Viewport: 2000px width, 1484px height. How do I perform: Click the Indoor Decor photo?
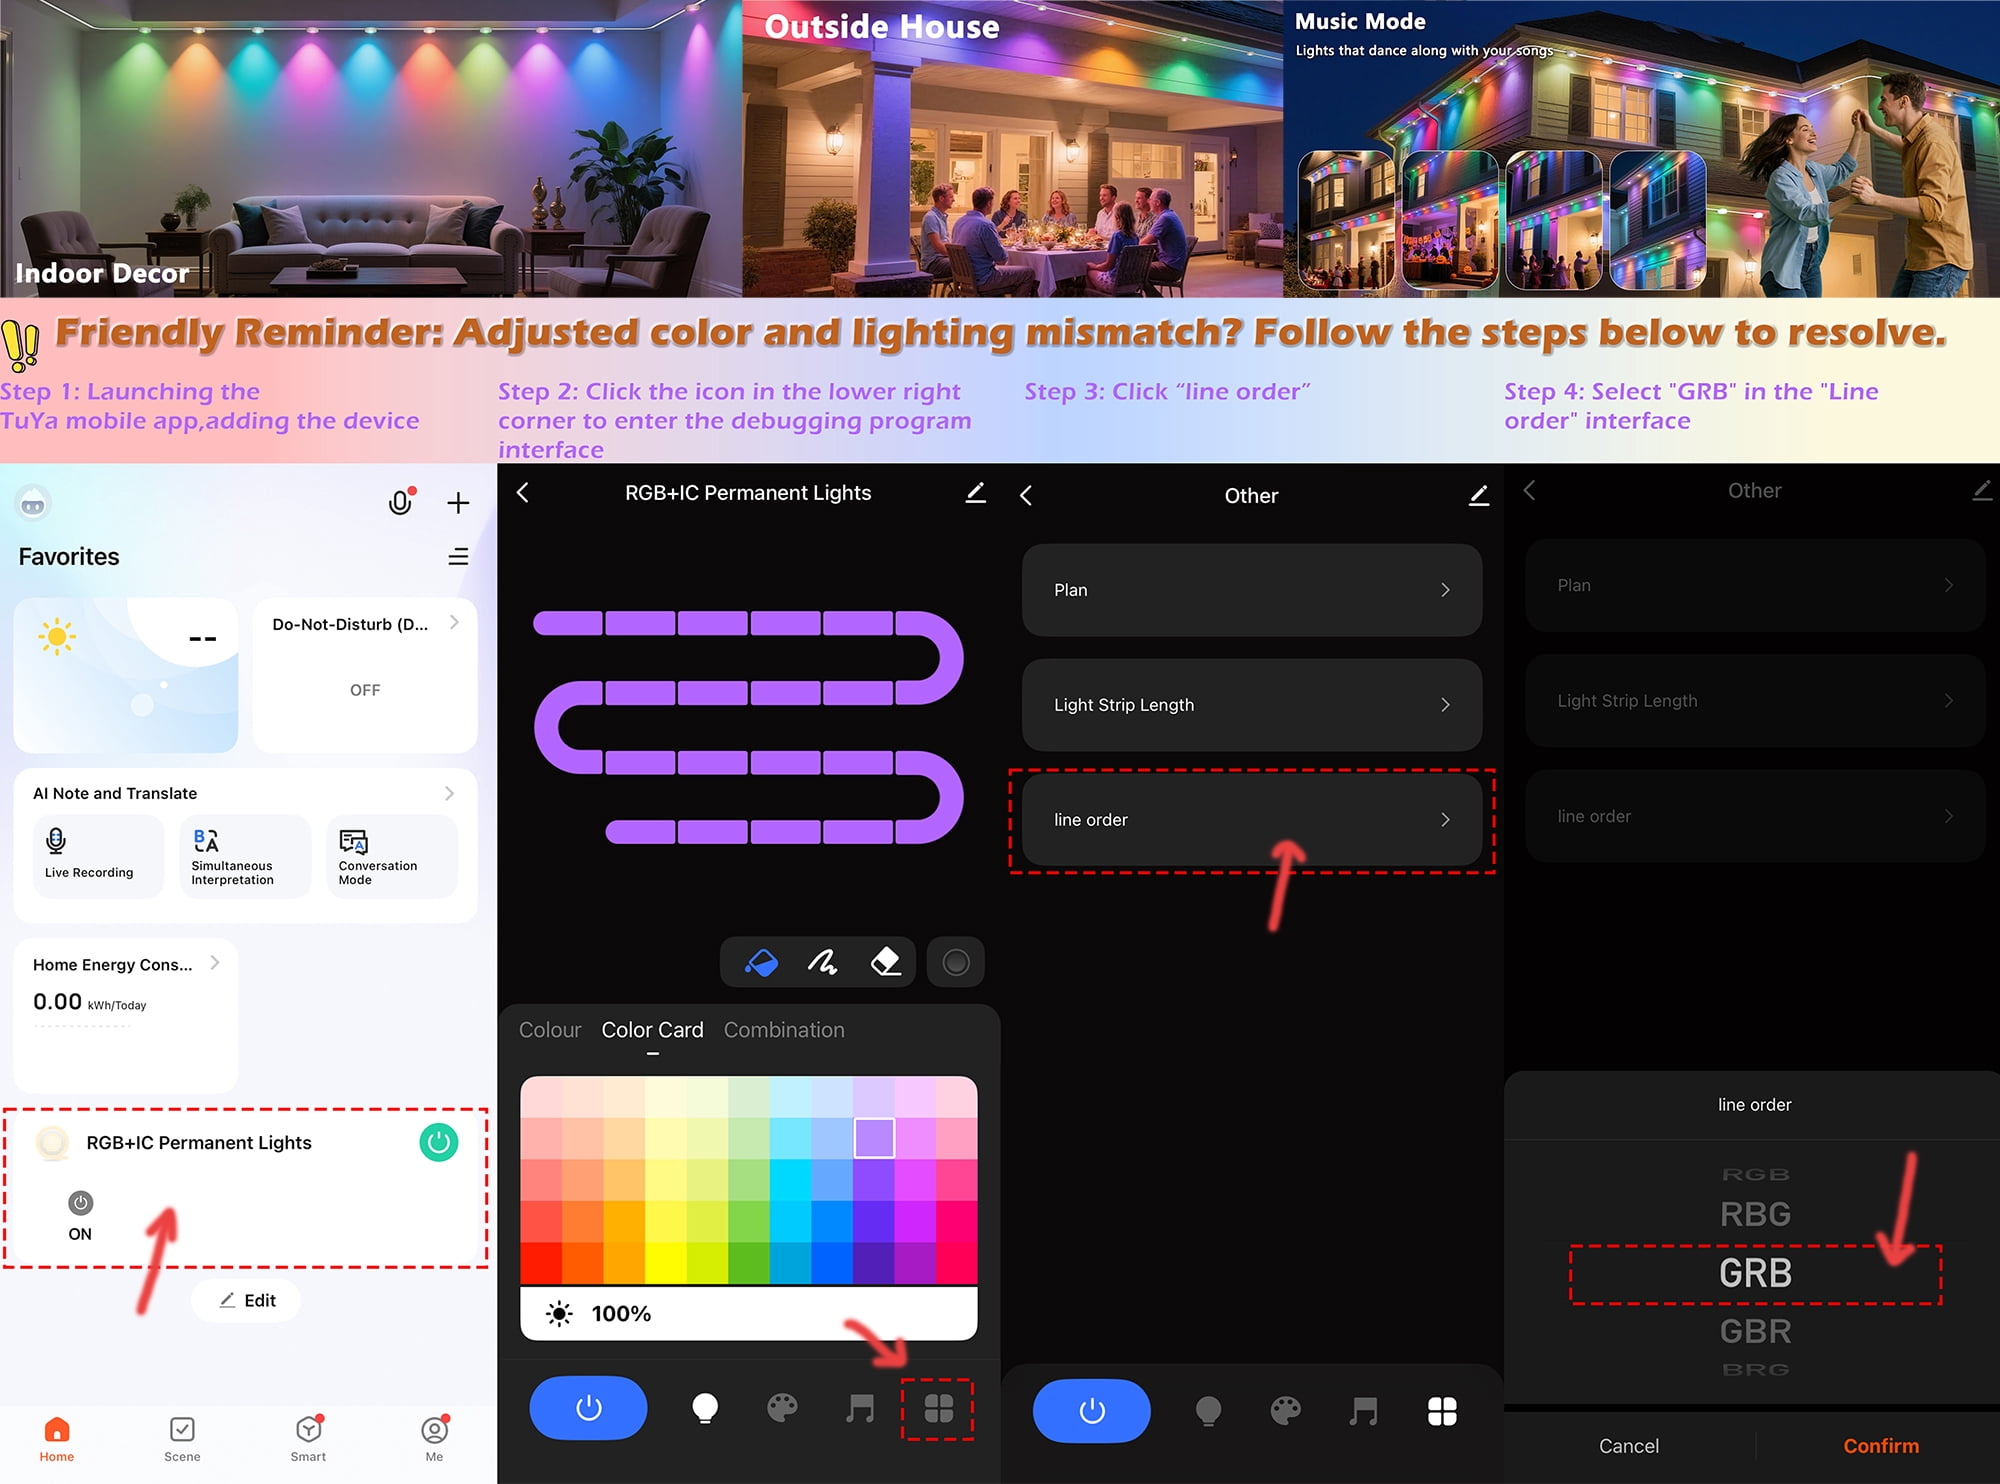click(371, 148)
